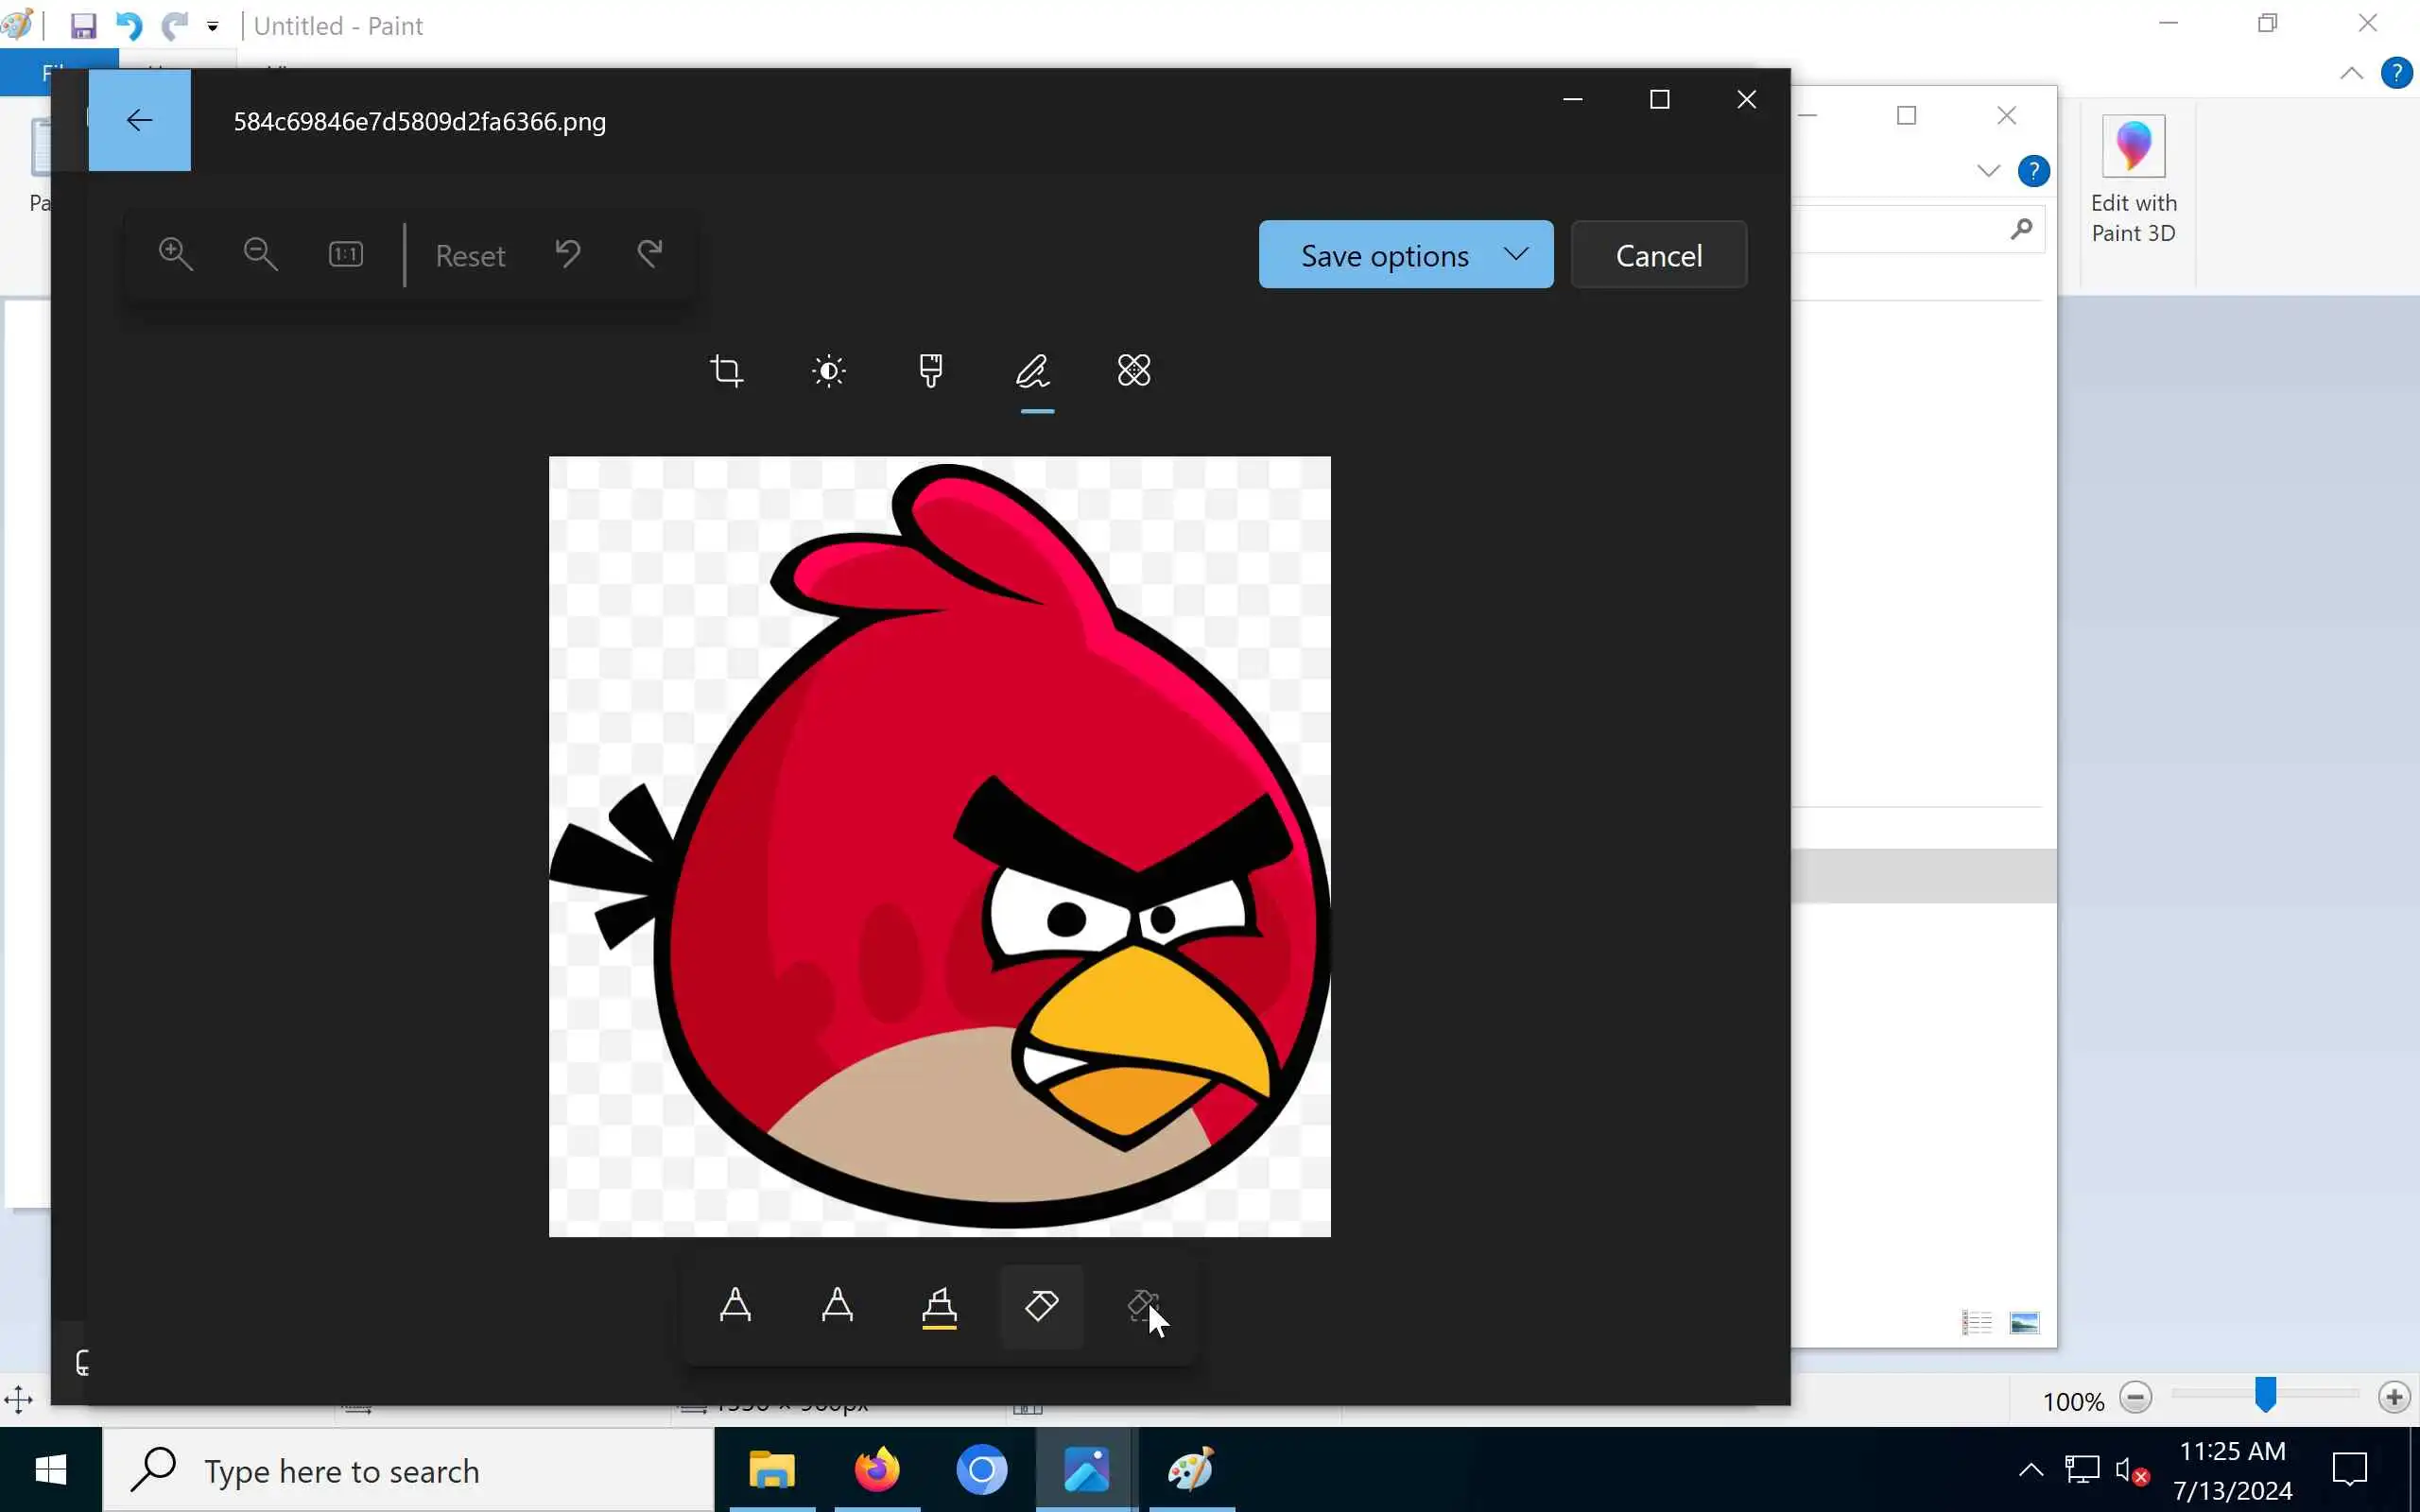Toggle the Eraser tool
The image size is (2420, 1512).
click(x=1041, y=1306)
